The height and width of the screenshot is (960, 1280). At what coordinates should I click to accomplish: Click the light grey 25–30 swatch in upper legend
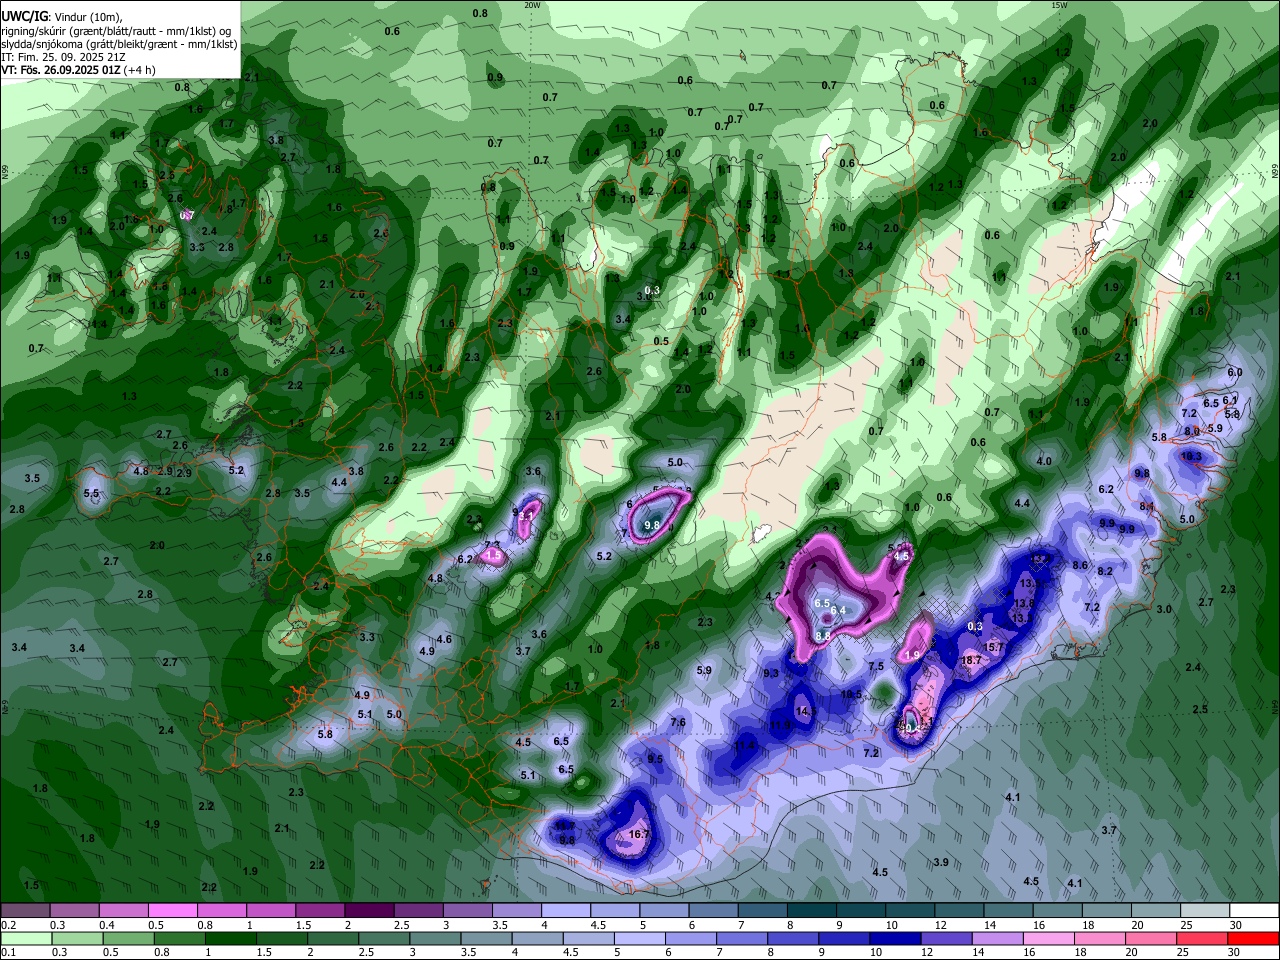point(1206,910)
